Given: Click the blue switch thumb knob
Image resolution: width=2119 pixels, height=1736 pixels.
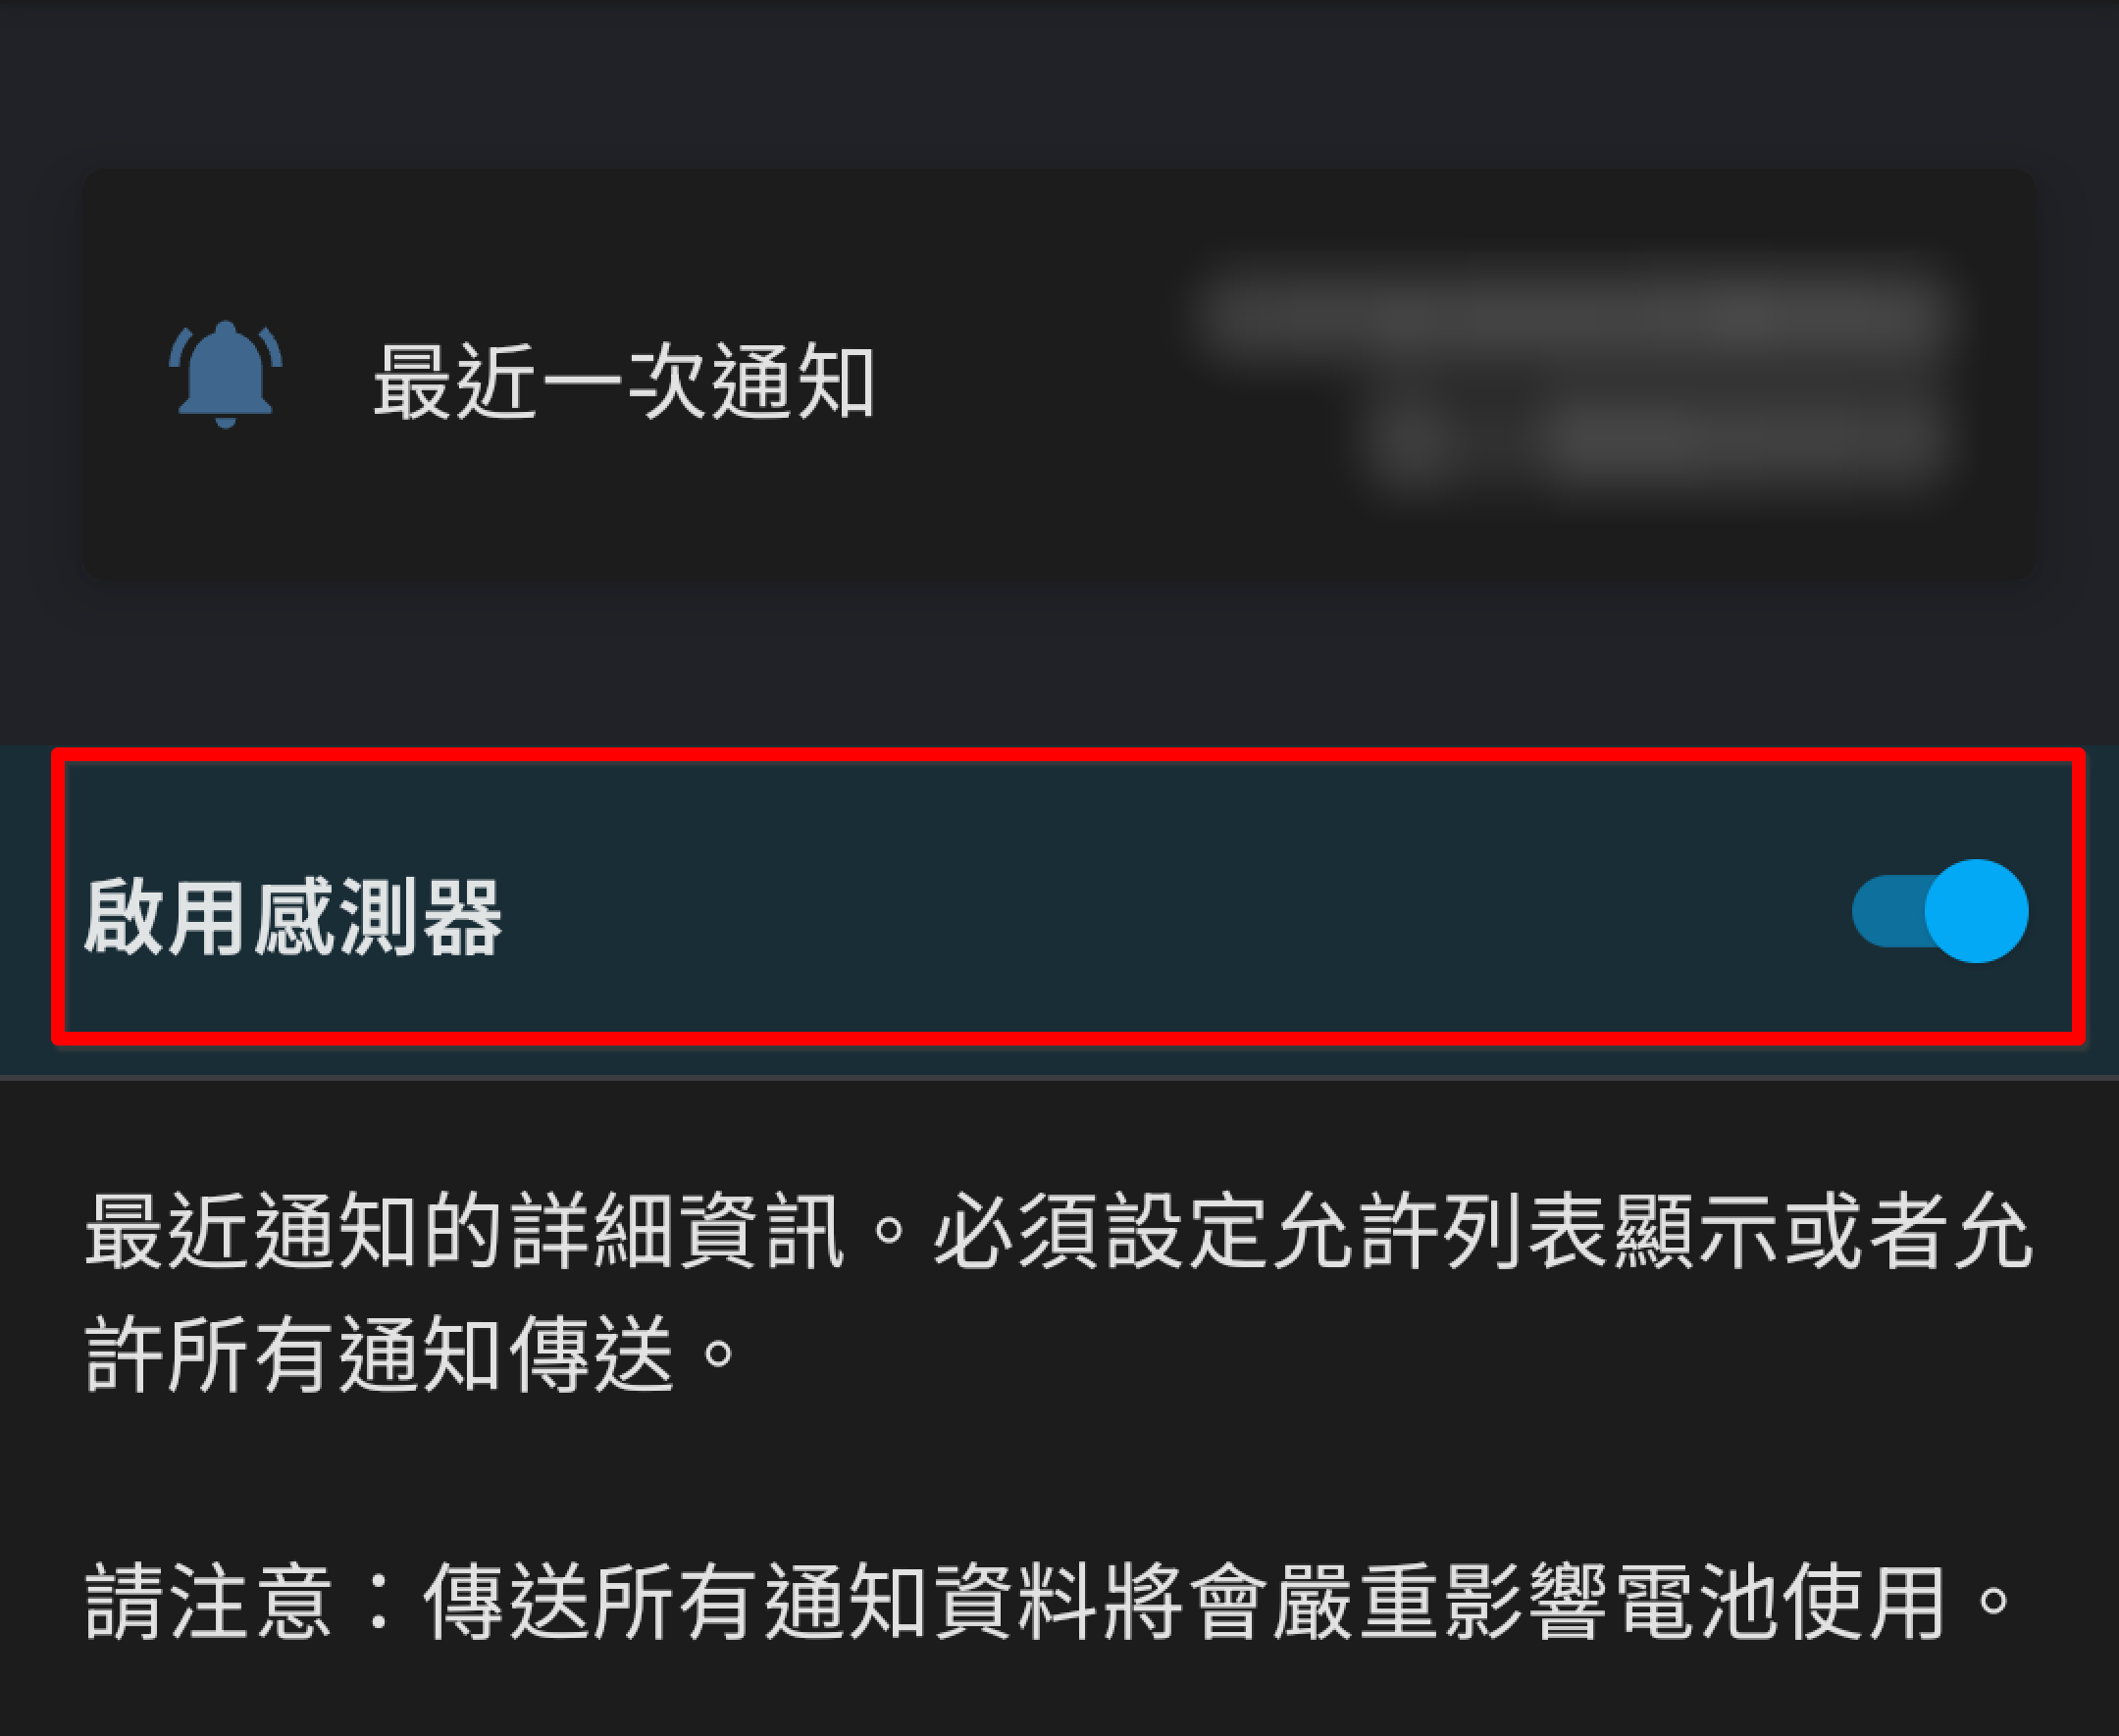Looking at the screenshot, I should point(1976,911).
